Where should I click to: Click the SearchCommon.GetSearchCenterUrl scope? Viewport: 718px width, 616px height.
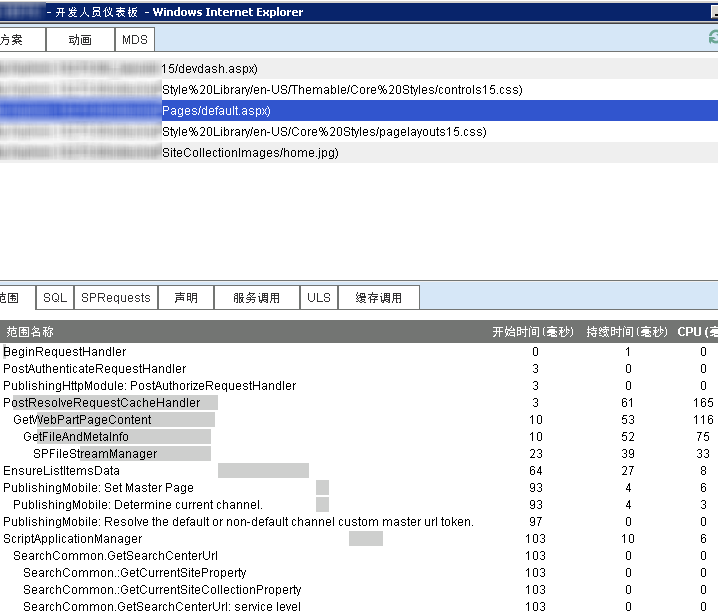(x=115, y=555)
